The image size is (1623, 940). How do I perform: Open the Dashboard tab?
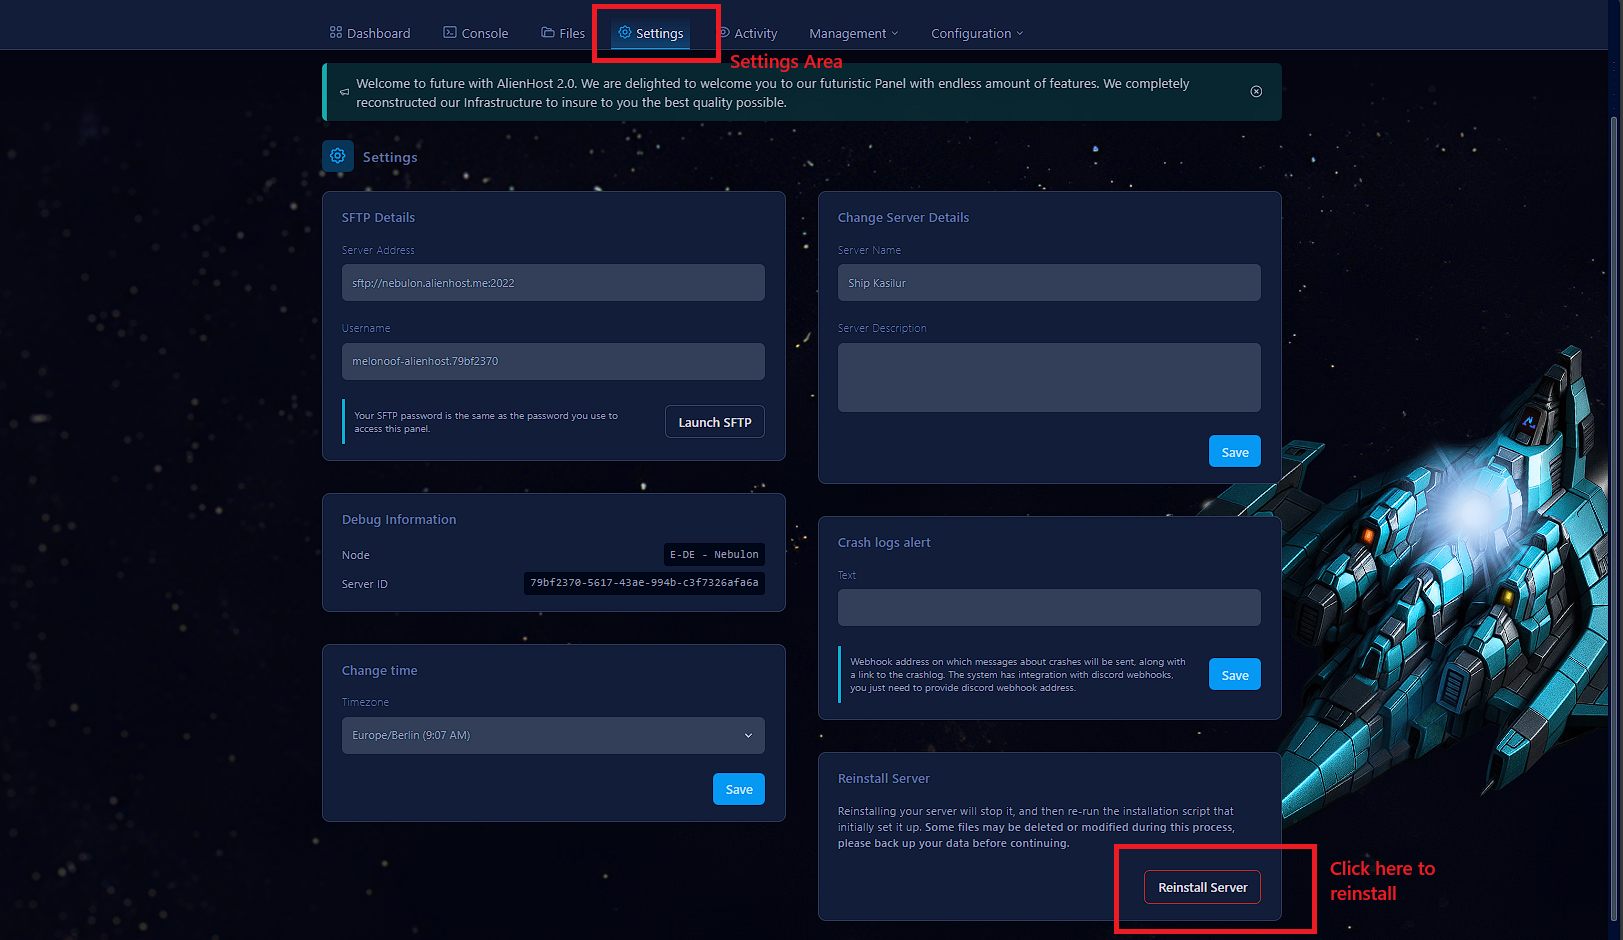pyautogui.click(x=370, y=33)
